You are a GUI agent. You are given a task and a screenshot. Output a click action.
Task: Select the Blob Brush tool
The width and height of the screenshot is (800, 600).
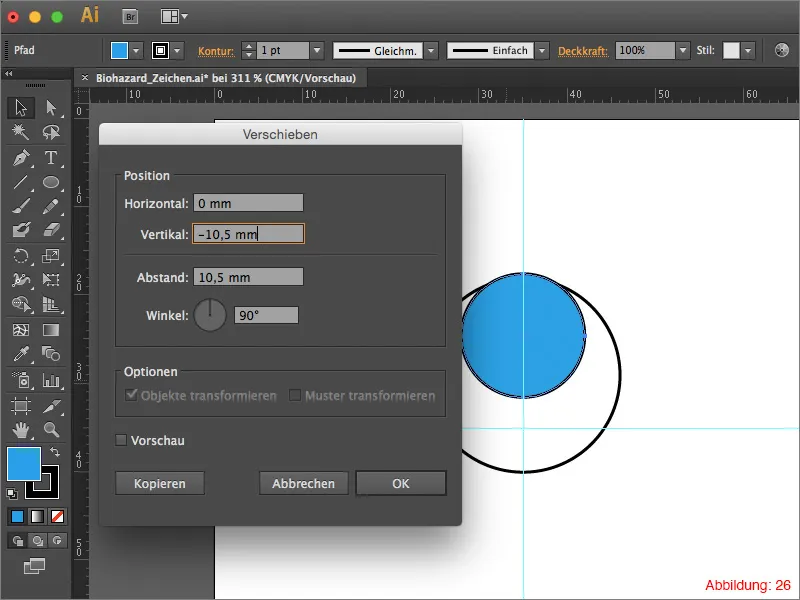(x=21, y=230)
